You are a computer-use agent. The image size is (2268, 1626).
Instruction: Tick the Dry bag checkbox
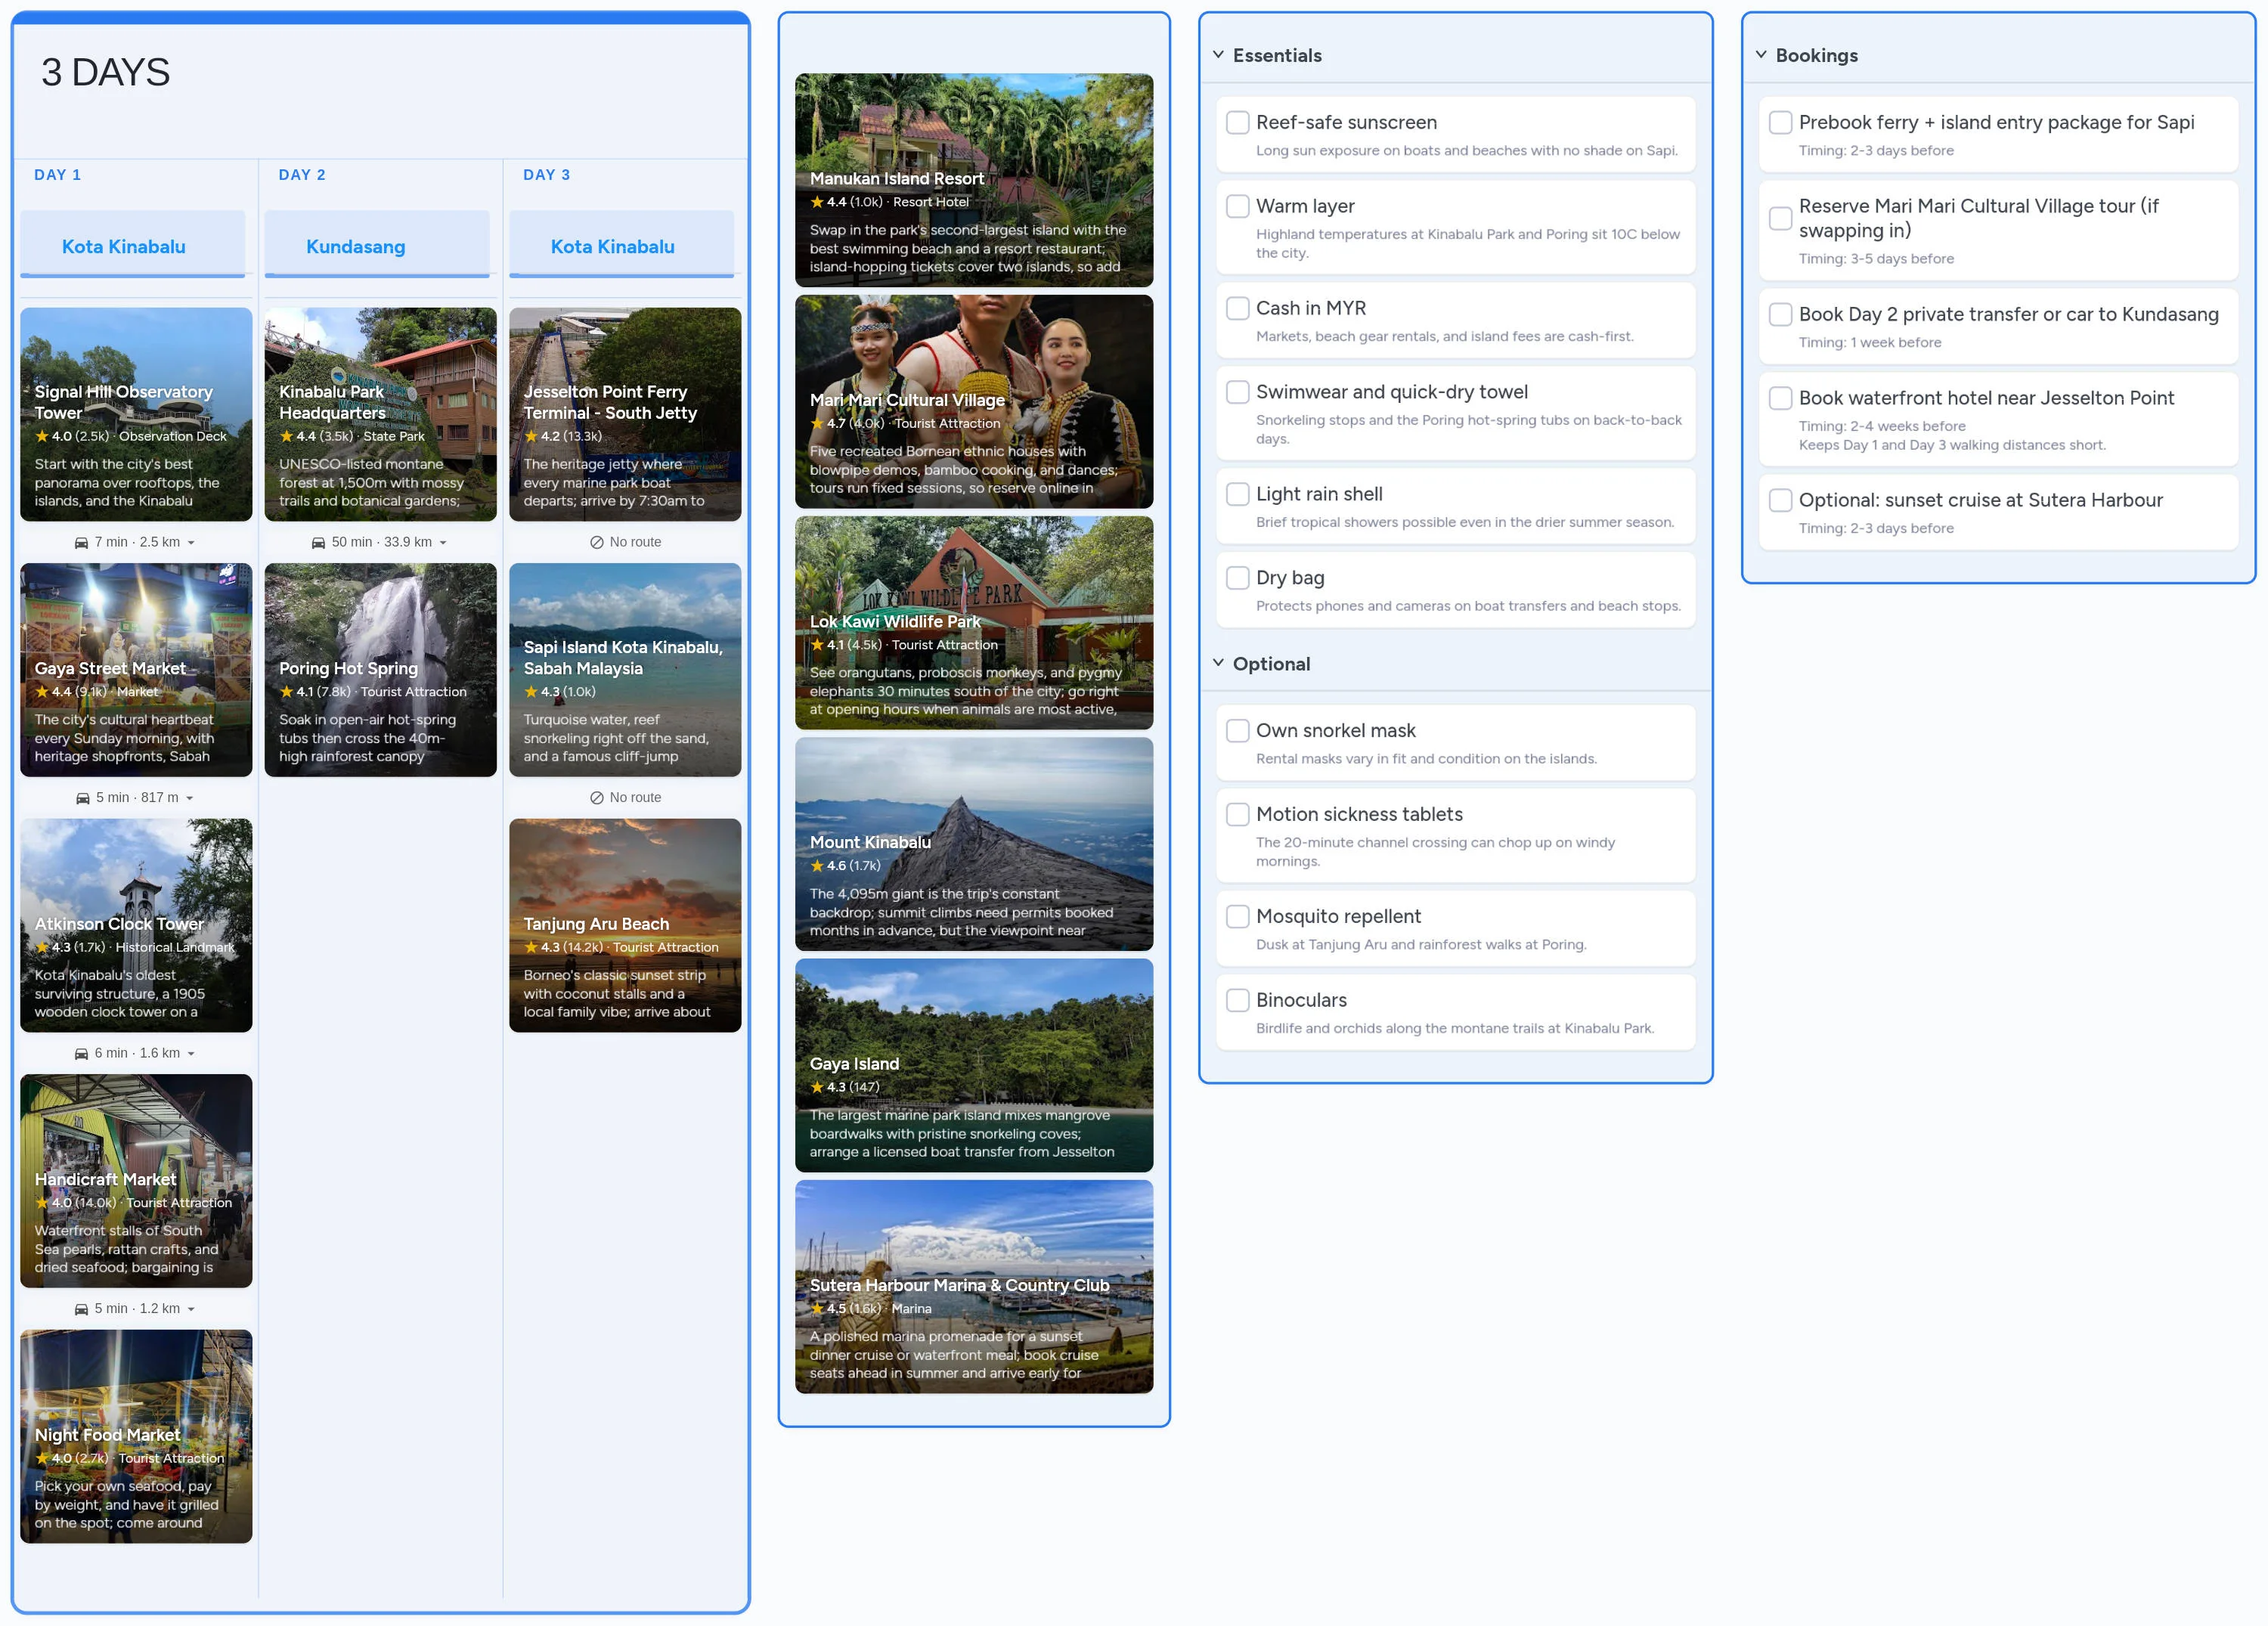click(1238, 578)
